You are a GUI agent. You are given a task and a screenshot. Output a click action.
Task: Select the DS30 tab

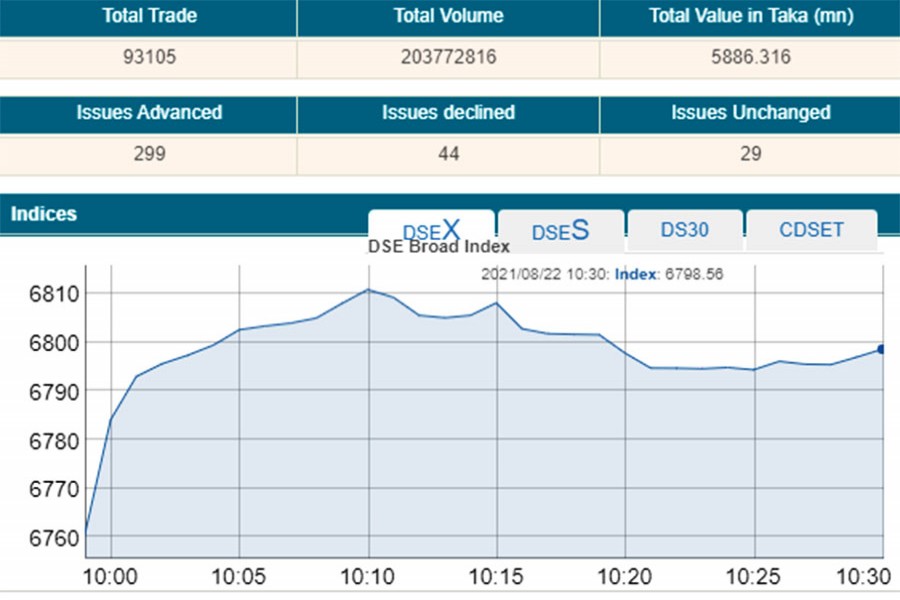pos(684,229)
